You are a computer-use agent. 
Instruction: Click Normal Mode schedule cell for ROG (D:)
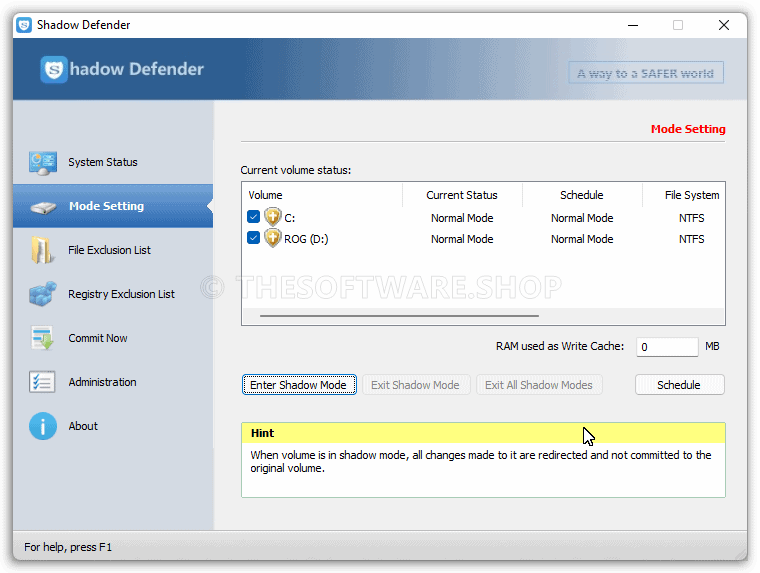coord(582,239)
